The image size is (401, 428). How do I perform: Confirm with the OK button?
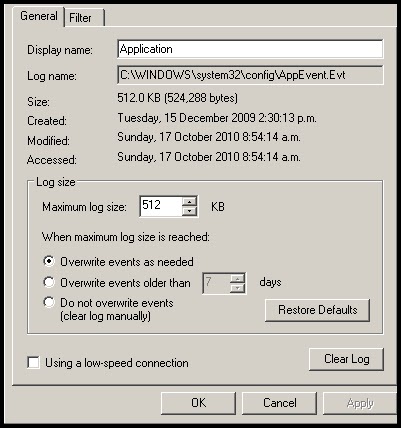[x=198, y=403]
